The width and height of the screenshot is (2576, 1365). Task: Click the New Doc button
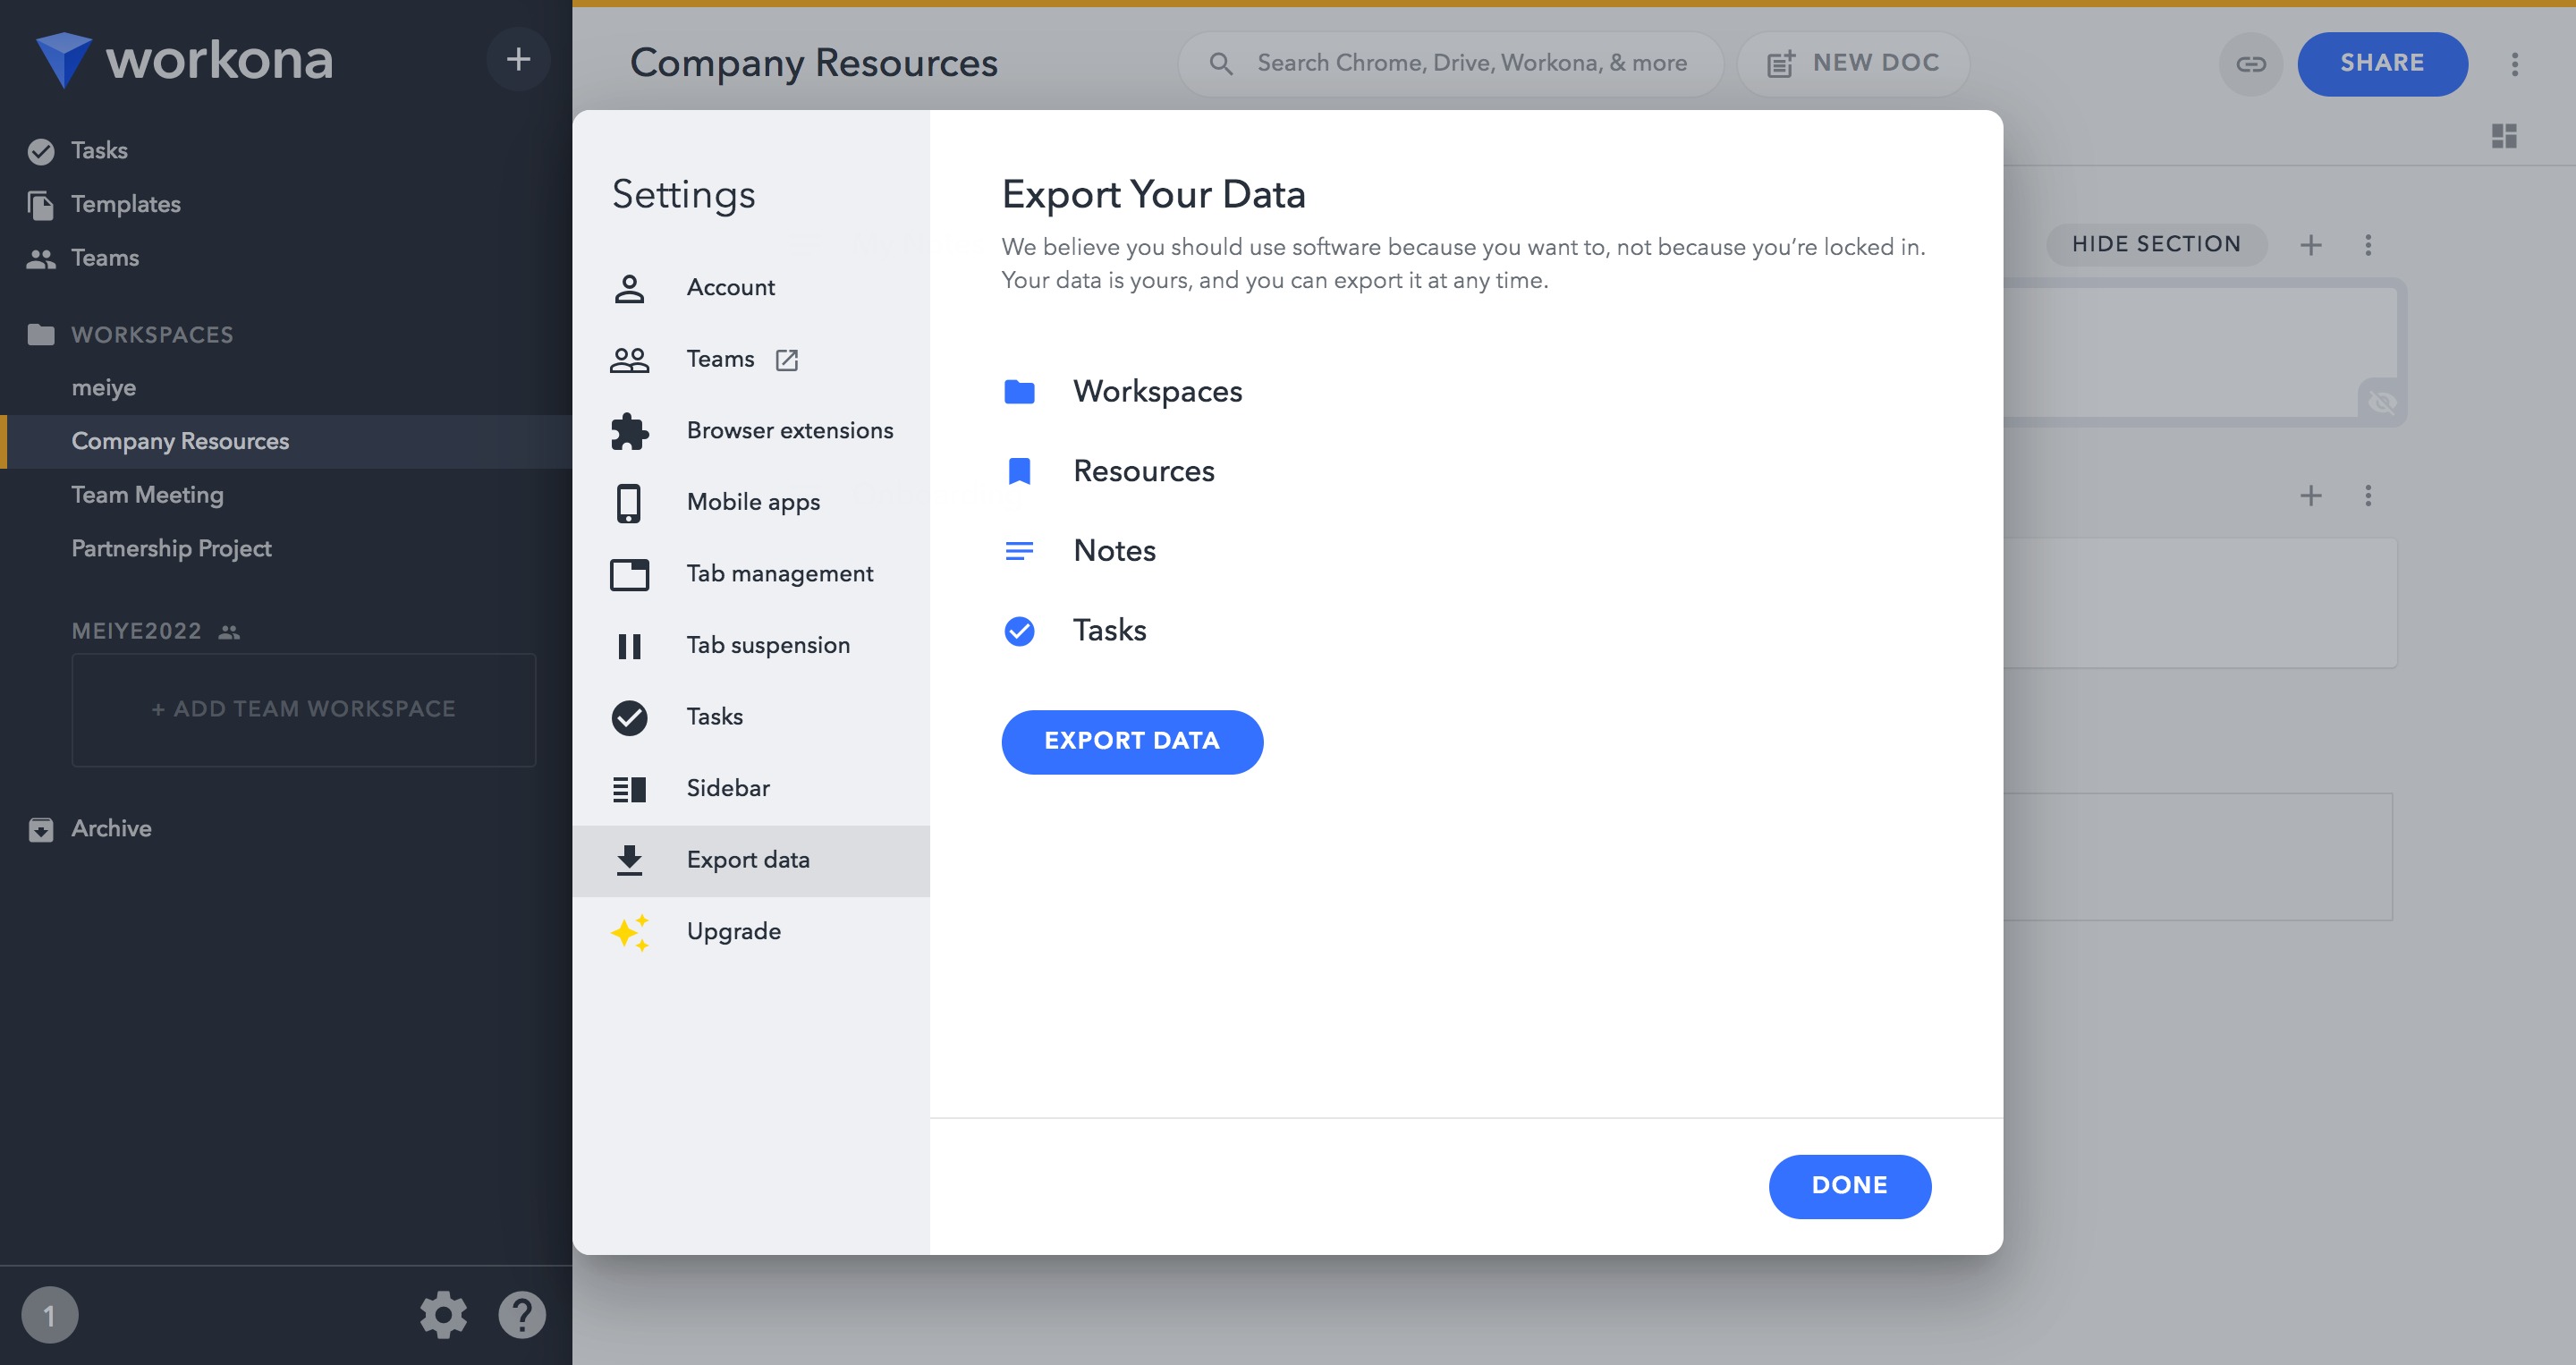[x=1854, y=63]
